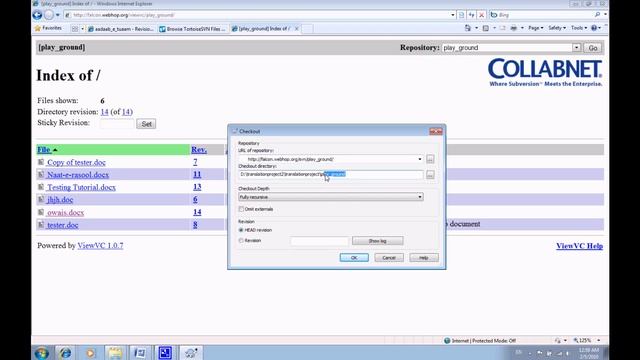Screen dimensions: 640x360
Task: Click the Feeds icon in command bar
Action: (485, 28)
